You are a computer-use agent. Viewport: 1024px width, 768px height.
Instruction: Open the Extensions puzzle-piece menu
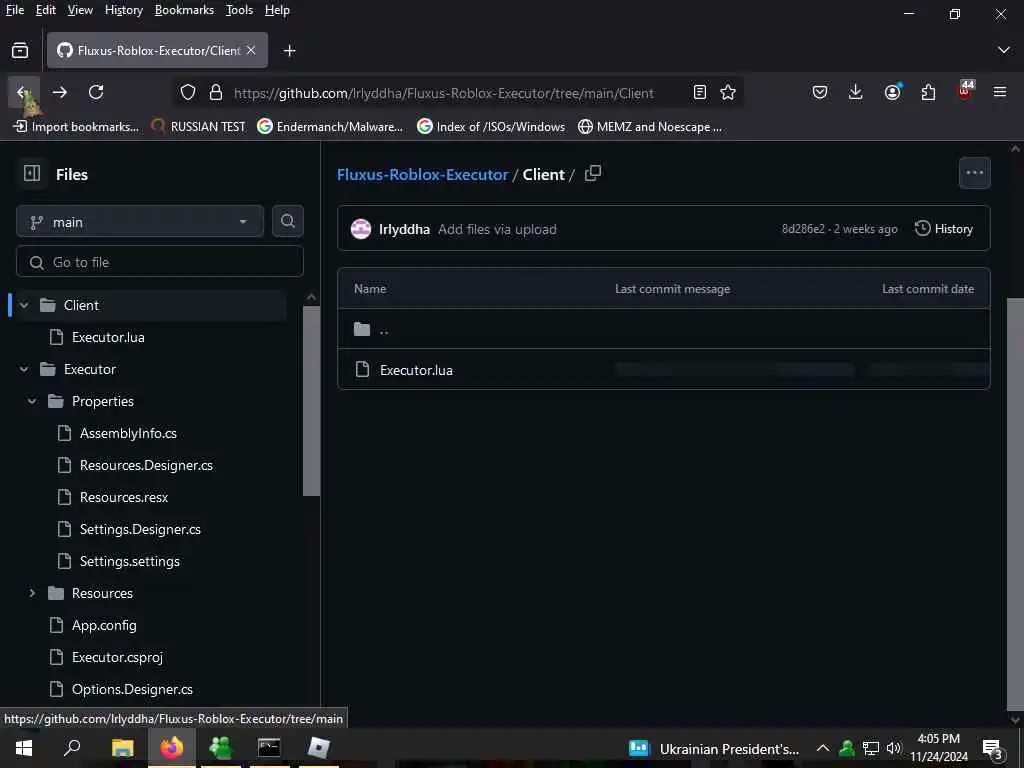coord(928,92)
